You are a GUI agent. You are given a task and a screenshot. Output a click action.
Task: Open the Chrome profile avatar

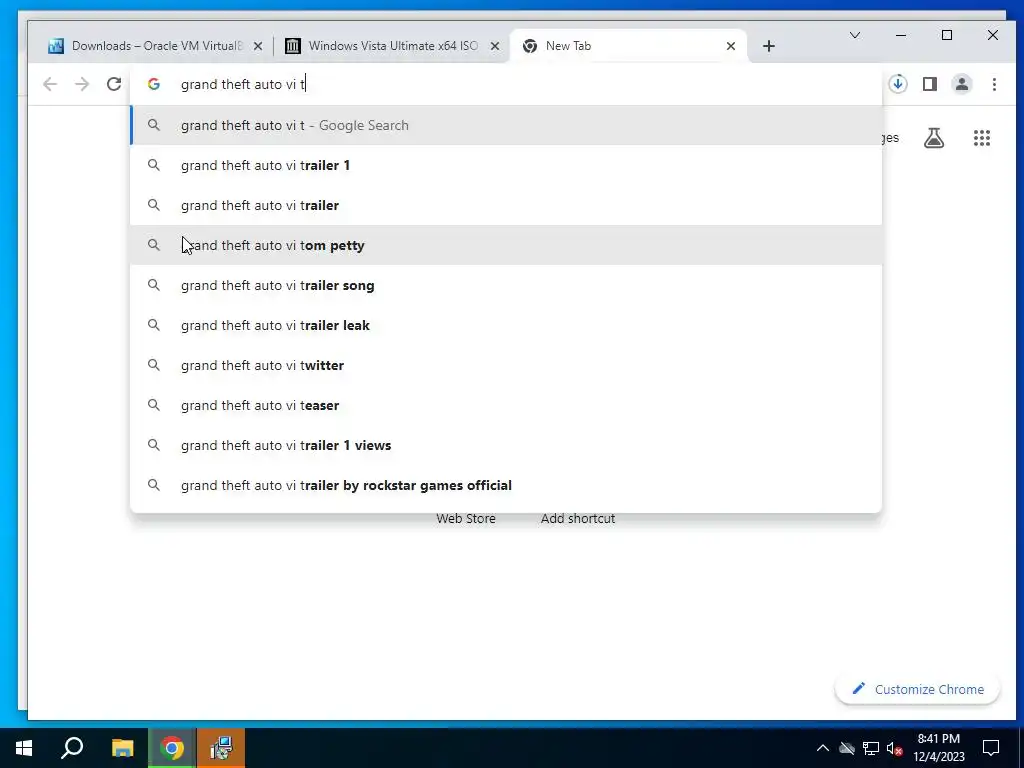click(962, 84)
